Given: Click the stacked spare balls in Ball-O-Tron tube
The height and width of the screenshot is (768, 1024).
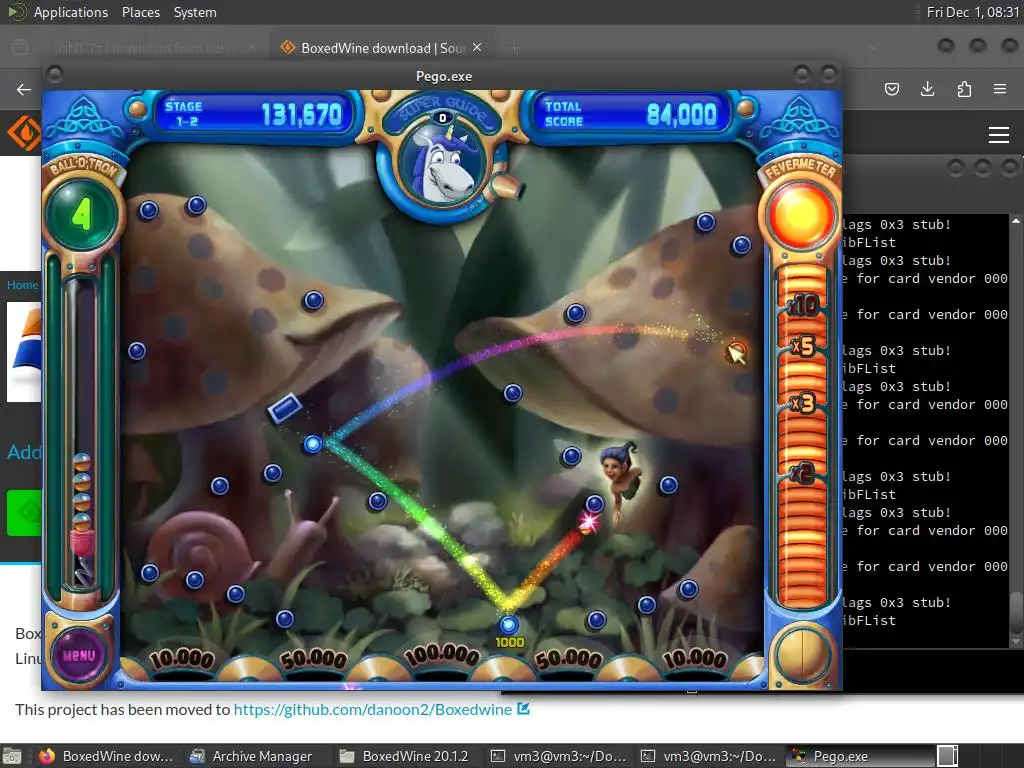Looking at the screenshot, I should 82,492.
